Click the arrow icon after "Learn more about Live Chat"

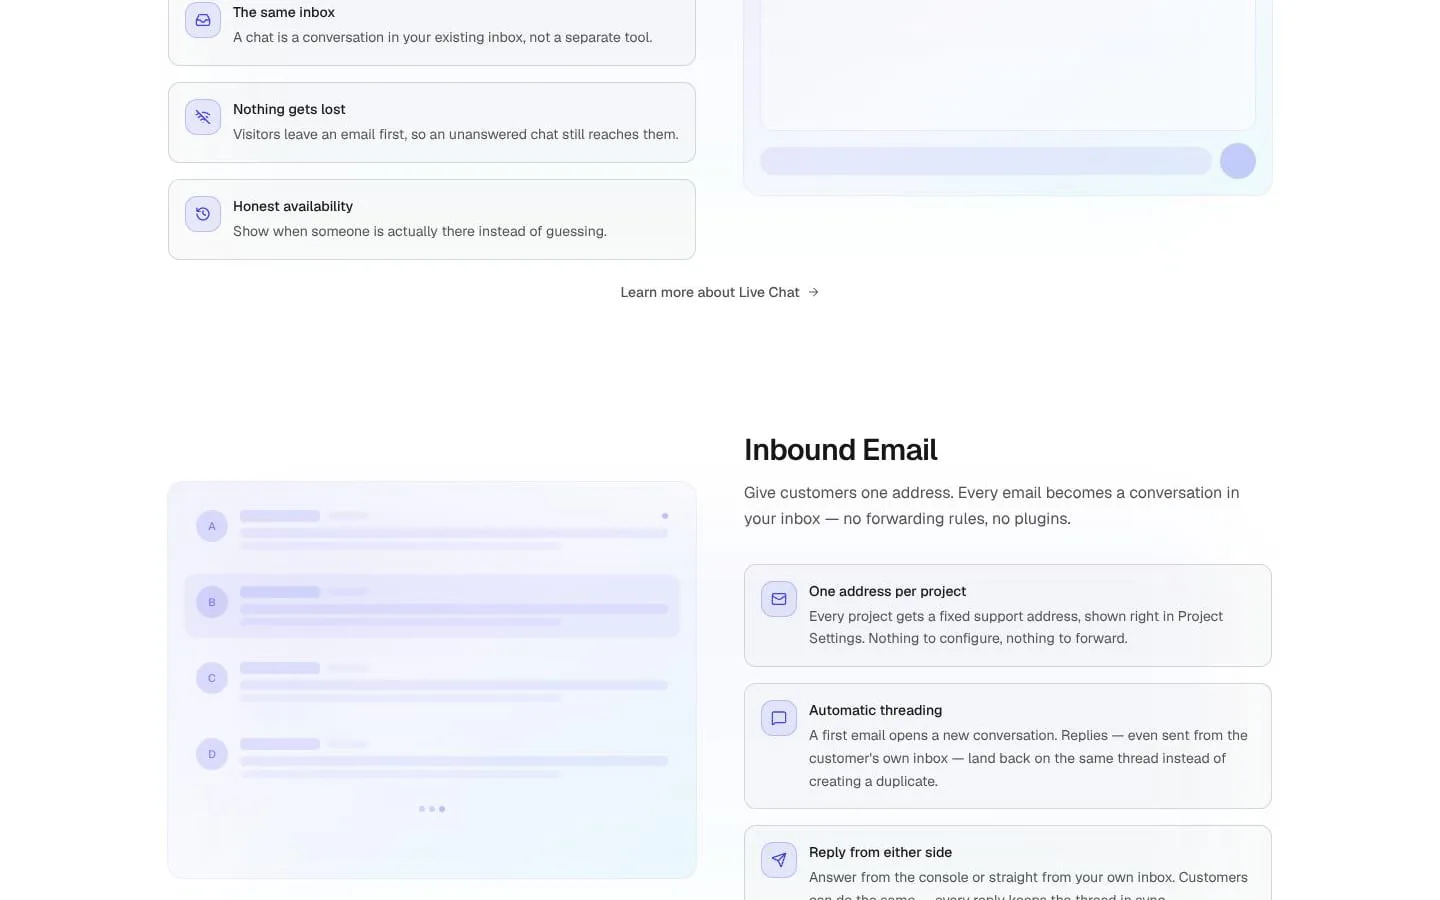[x=813, y=292]
